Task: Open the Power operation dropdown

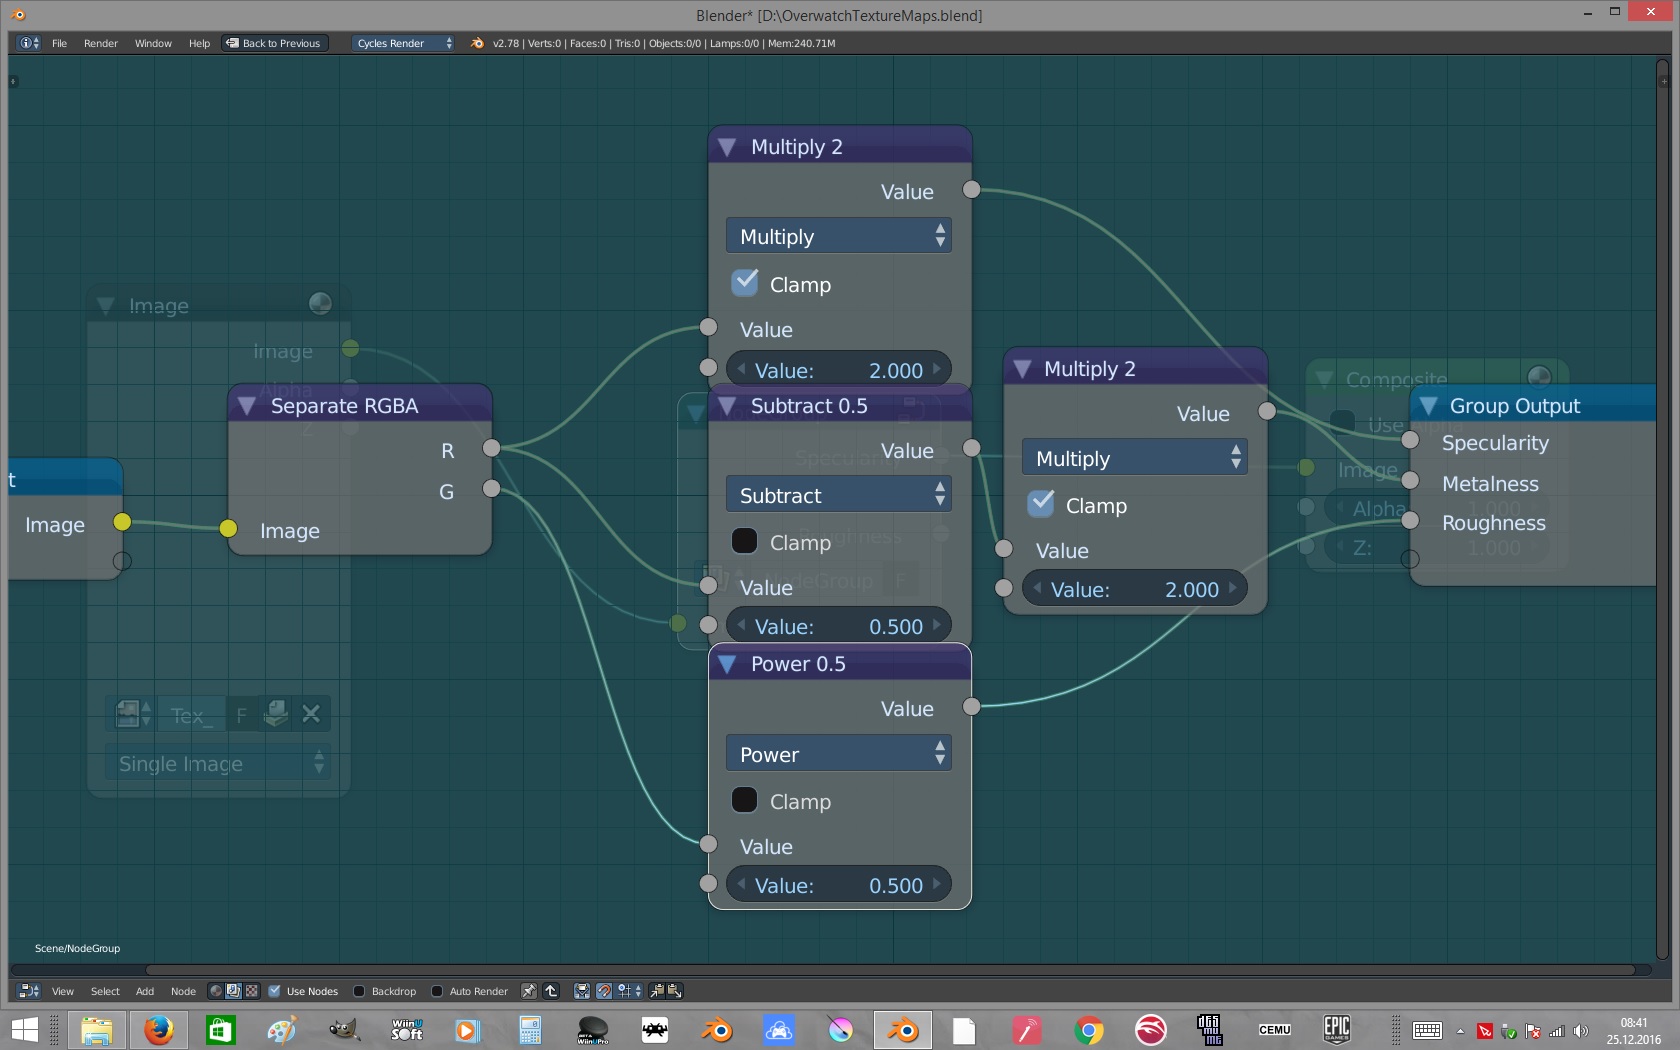Action: [838, 754]
